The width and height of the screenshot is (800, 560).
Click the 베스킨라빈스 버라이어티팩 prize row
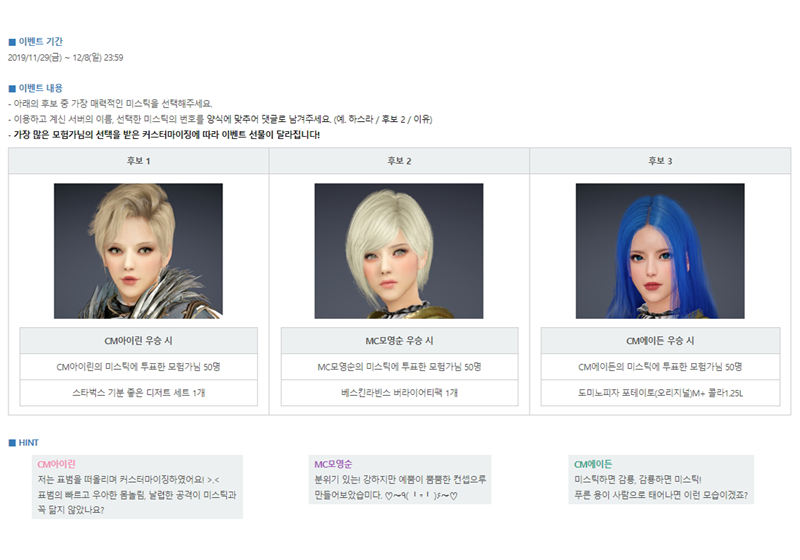point(399,393)
